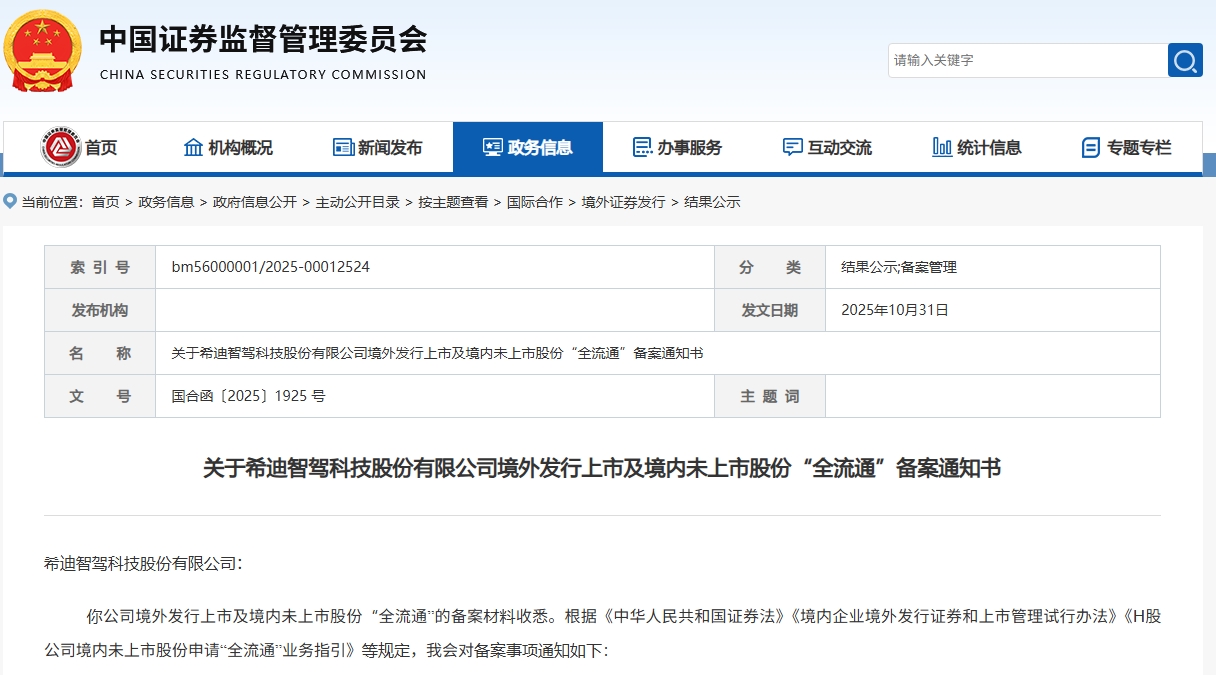Select the 政务信息 tab
The height and width of the screenshot is (675, 1216).
[x=528, y=148]
